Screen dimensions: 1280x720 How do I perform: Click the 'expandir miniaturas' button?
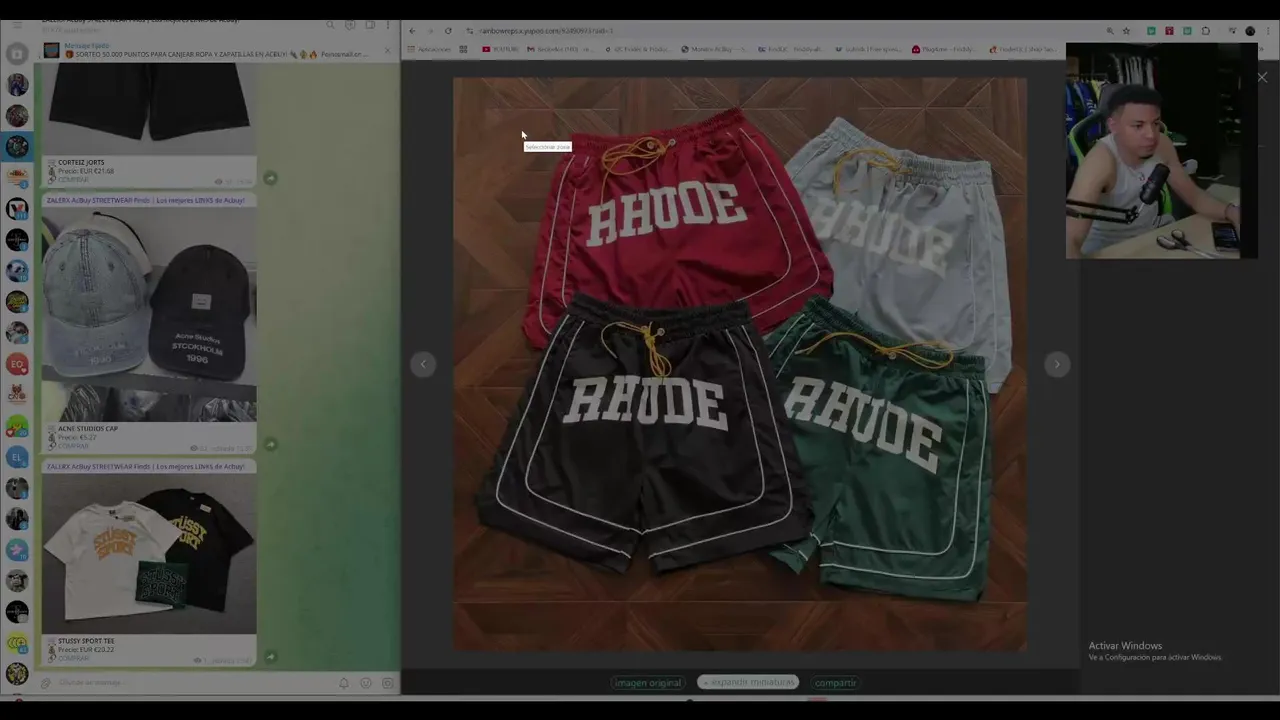click(748, 683)
